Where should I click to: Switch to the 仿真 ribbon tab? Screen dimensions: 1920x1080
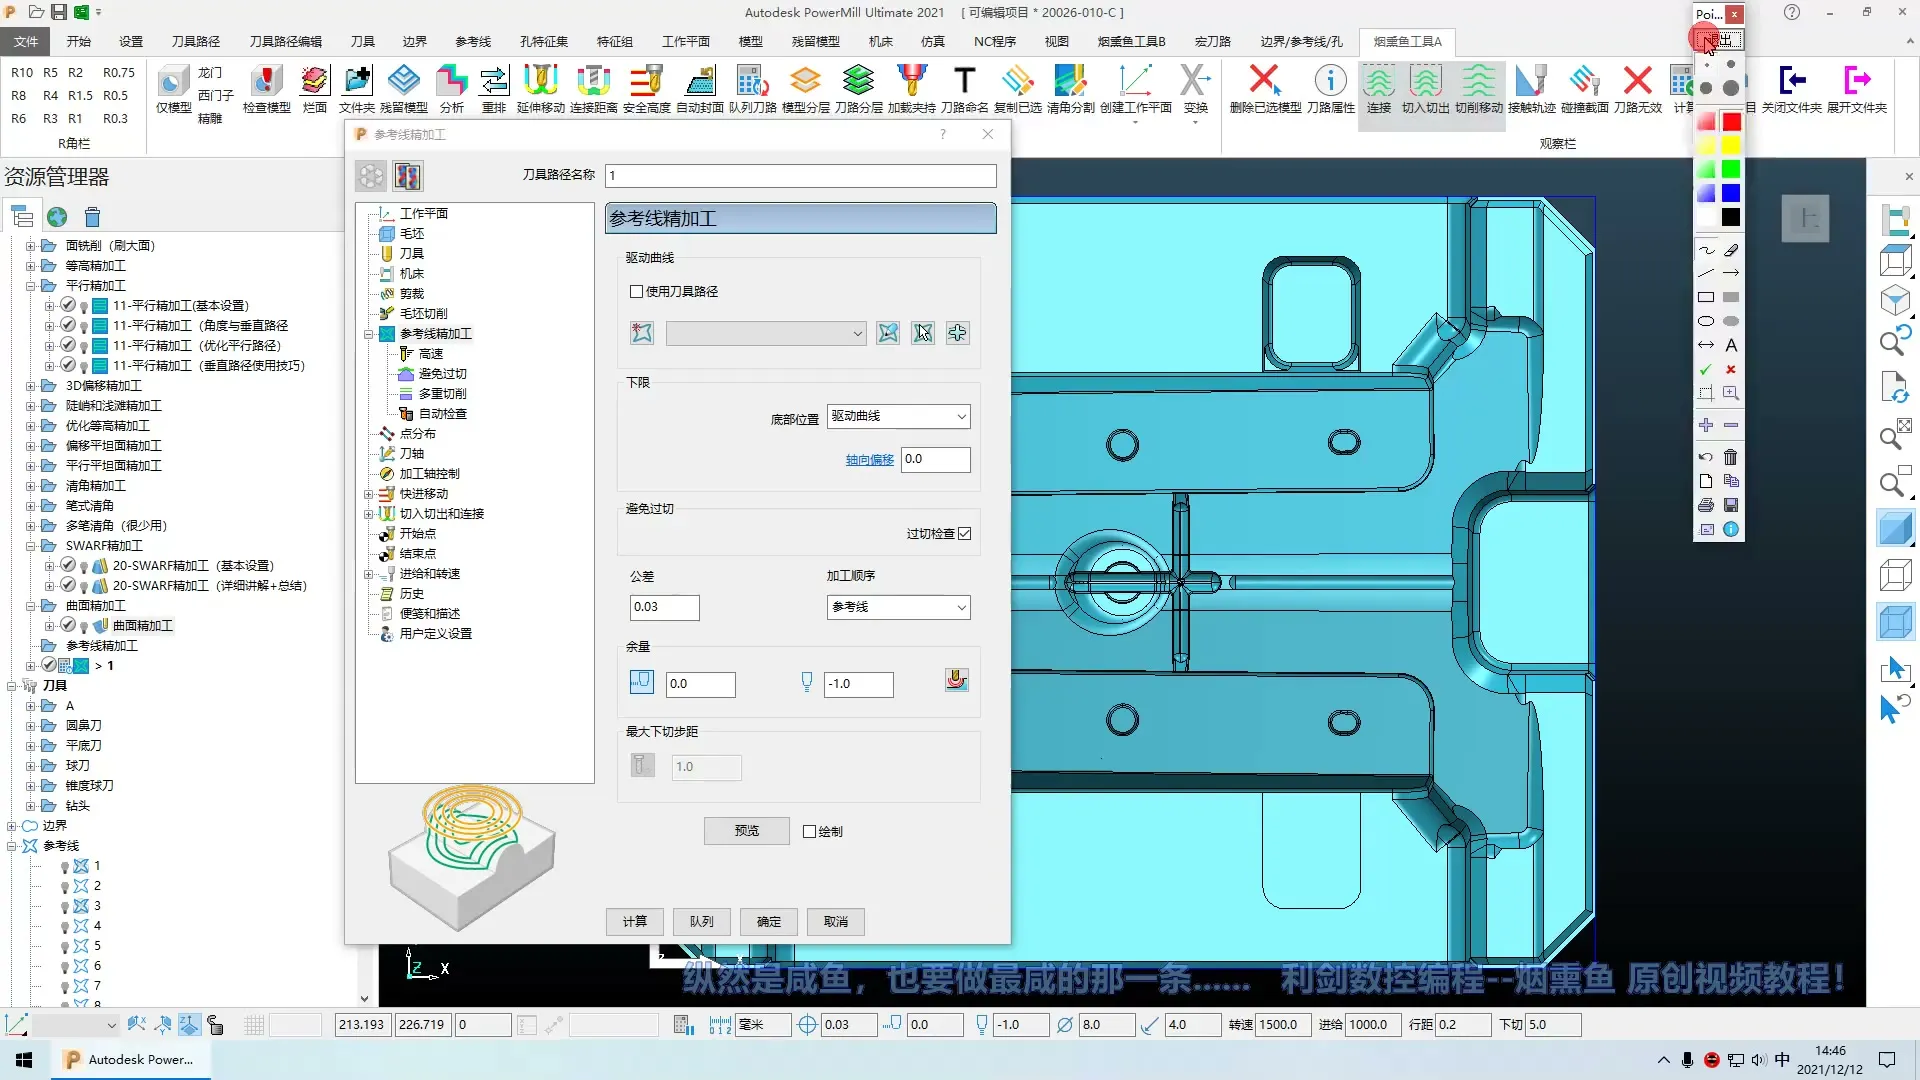(x=932, y=41)
